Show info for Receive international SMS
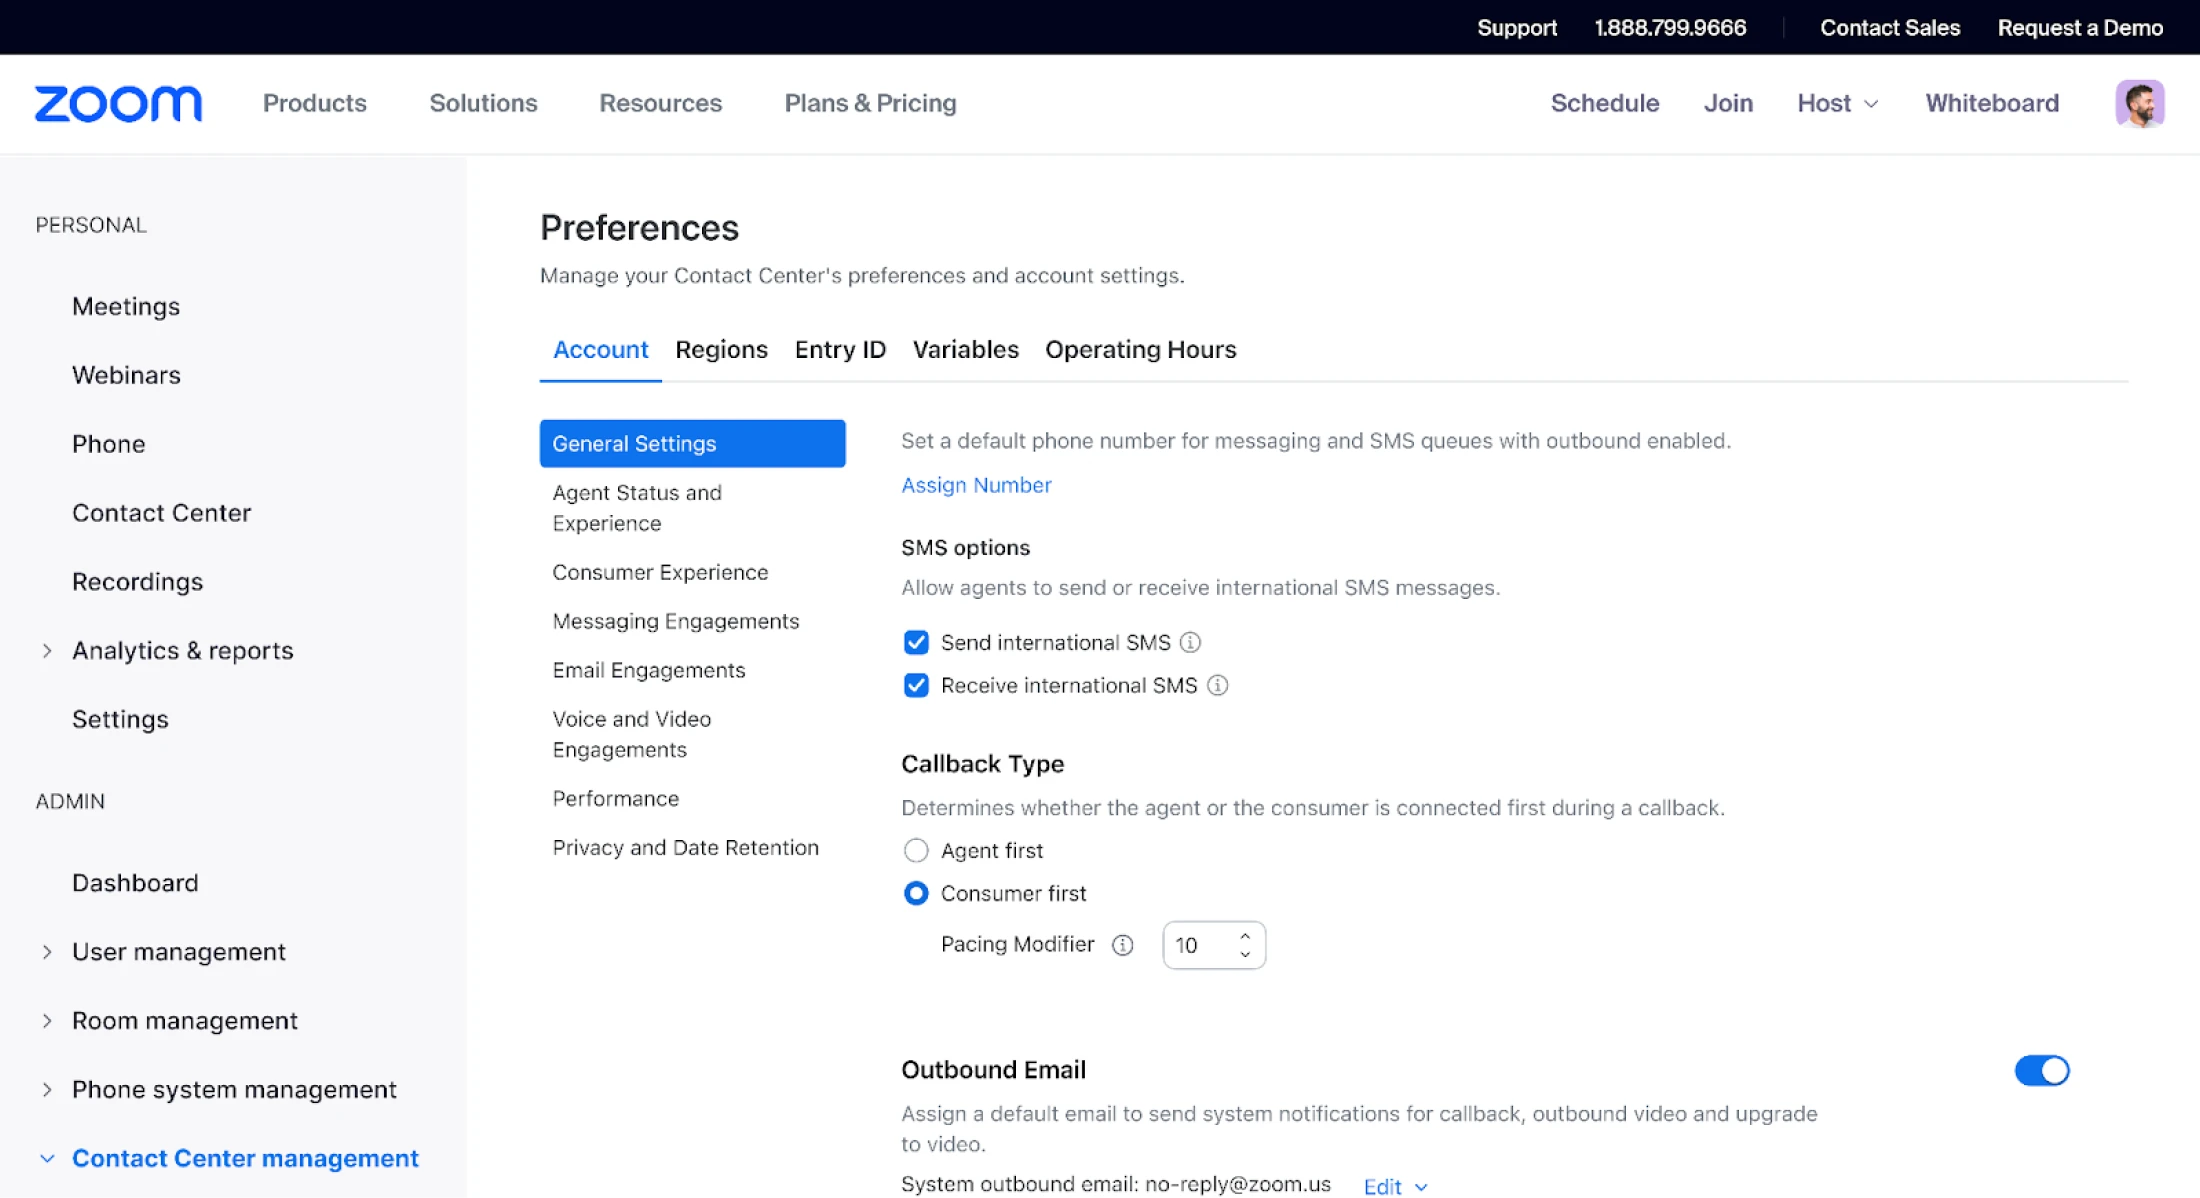 1217,685
